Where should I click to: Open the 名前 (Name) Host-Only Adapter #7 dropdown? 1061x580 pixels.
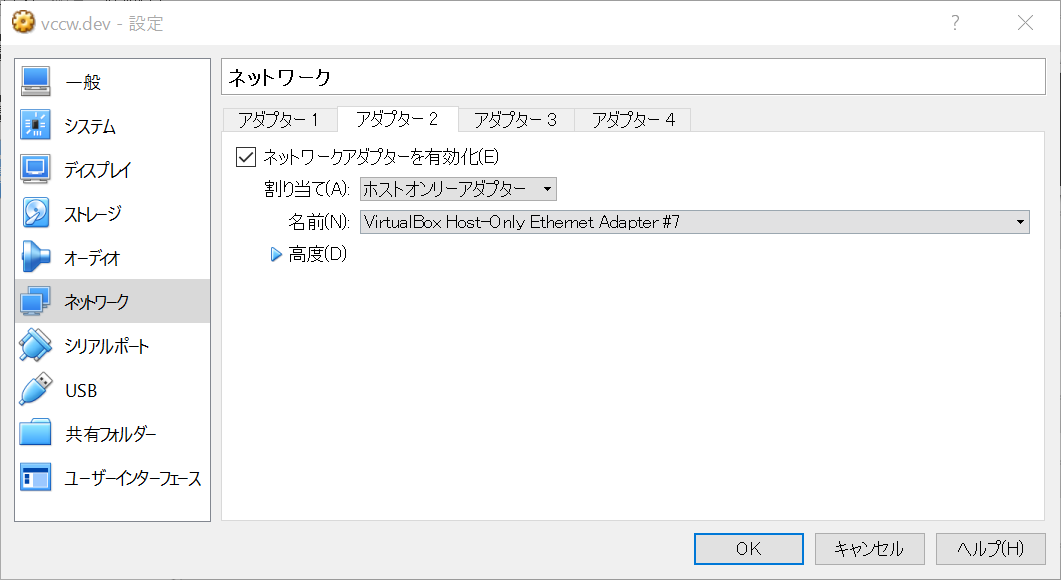coord(694,222)
